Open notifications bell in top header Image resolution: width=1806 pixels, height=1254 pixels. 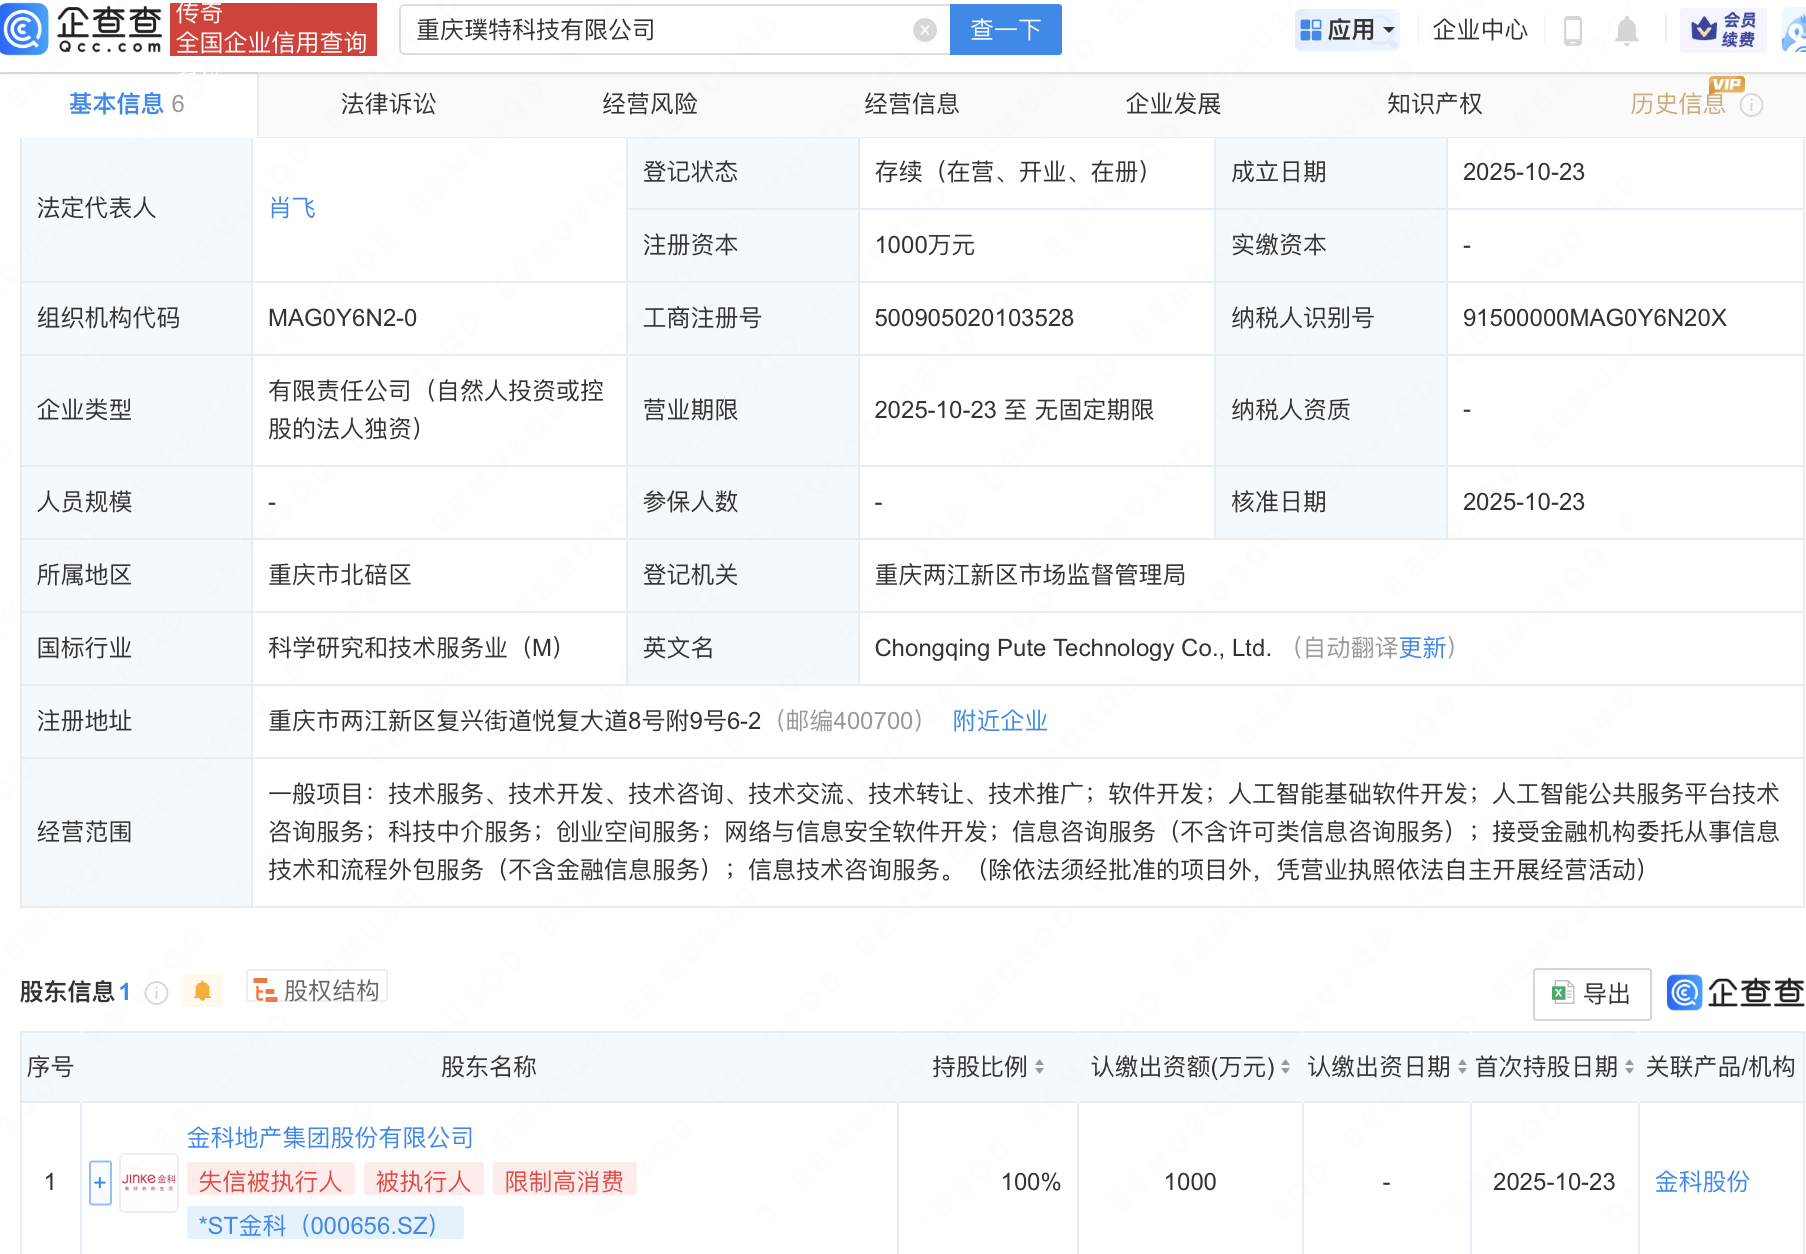[1626, 31]
